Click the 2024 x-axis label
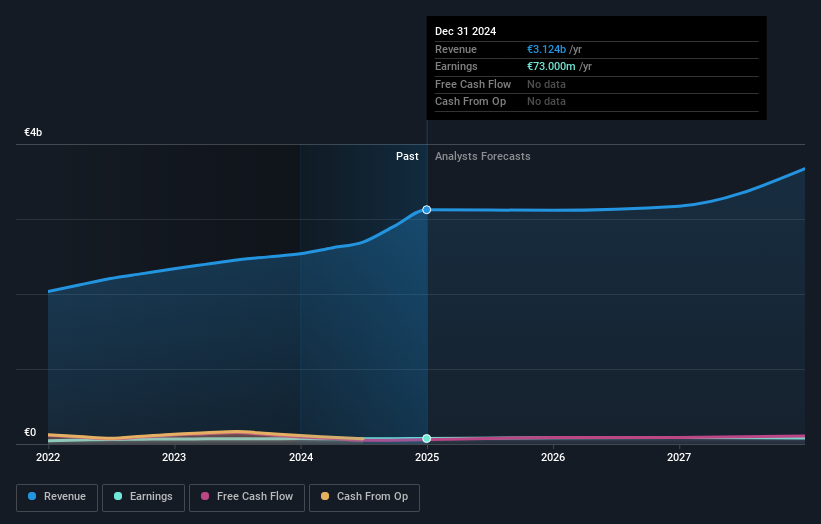This screenshot has width=821, height=524. (301, 458)
